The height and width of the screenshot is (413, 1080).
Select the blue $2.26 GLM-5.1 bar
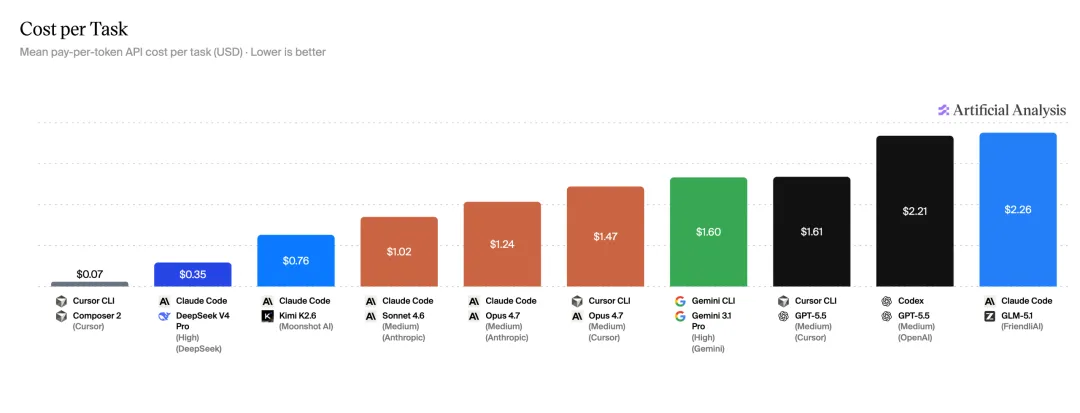pyautogui.click(x=1018, y=210)
